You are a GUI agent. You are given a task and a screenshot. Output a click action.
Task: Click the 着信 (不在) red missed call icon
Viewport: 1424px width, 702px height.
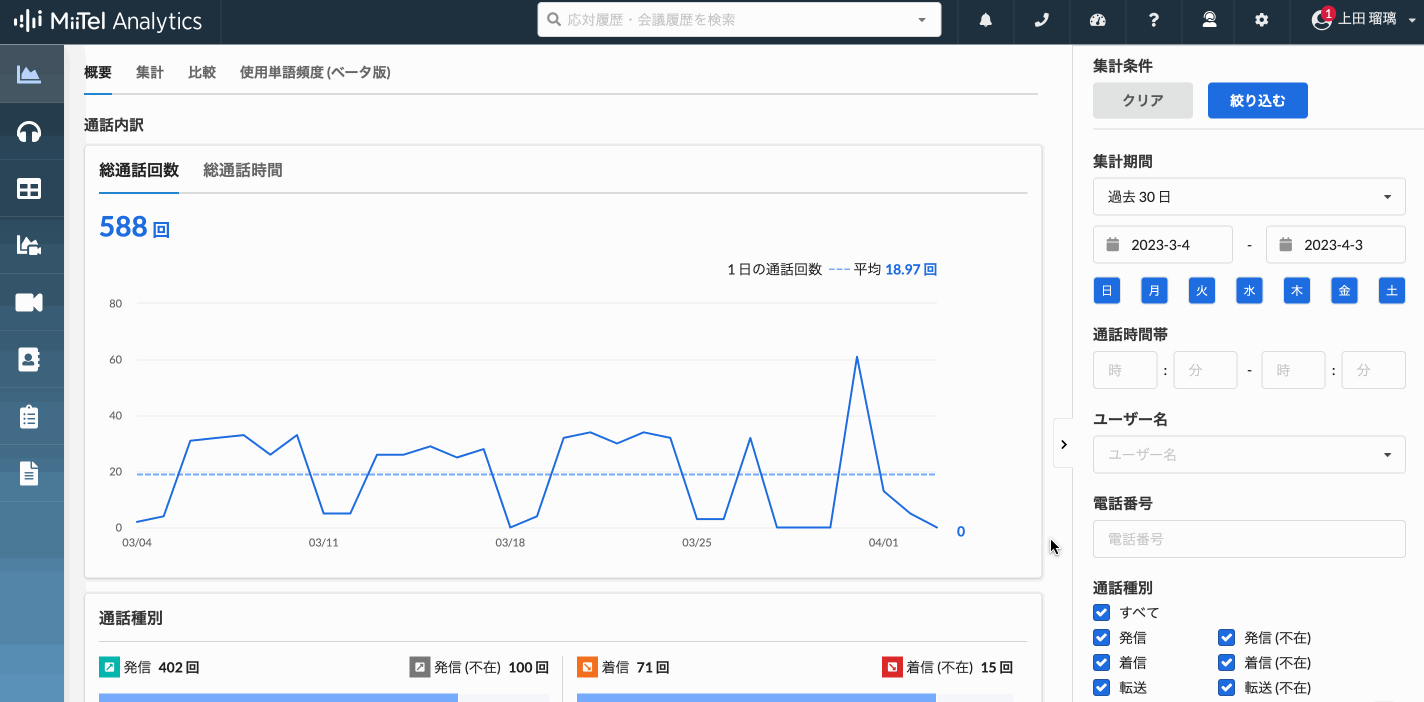point(892,667)
